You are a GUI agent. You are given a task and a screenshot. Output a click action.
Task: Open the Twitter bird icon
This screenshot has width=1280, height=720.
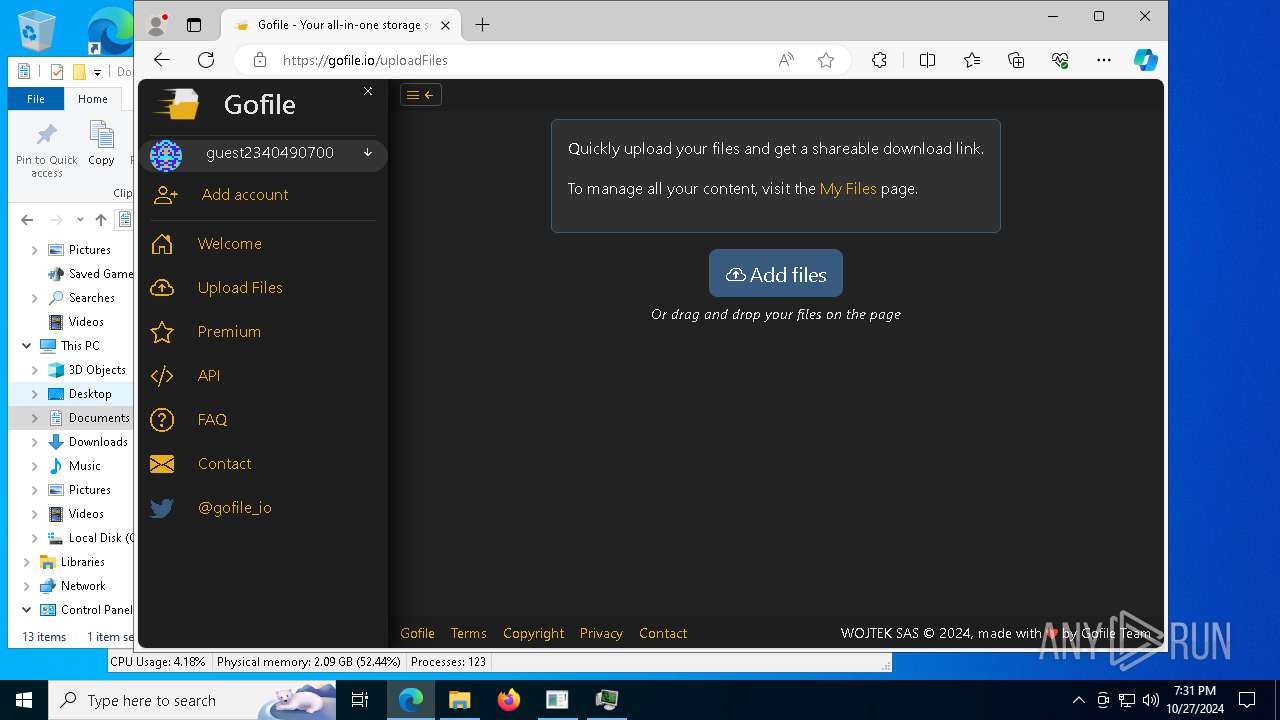[x=162, y=508]
